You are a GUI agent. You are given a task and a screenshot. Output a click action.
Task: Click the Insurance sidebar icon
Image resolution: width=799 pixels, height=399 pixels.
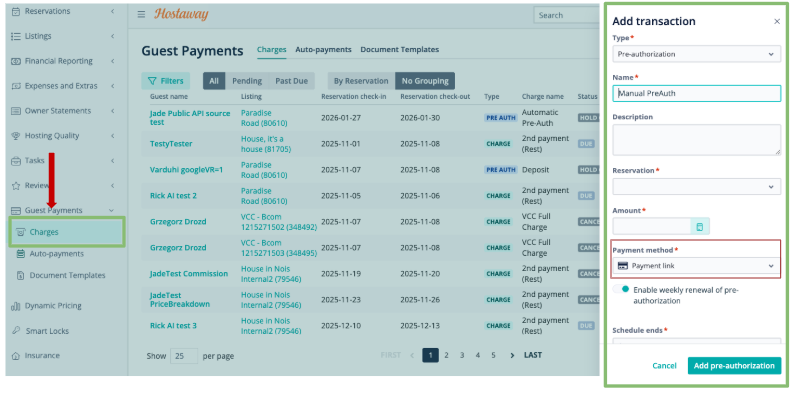coord(16,356)
